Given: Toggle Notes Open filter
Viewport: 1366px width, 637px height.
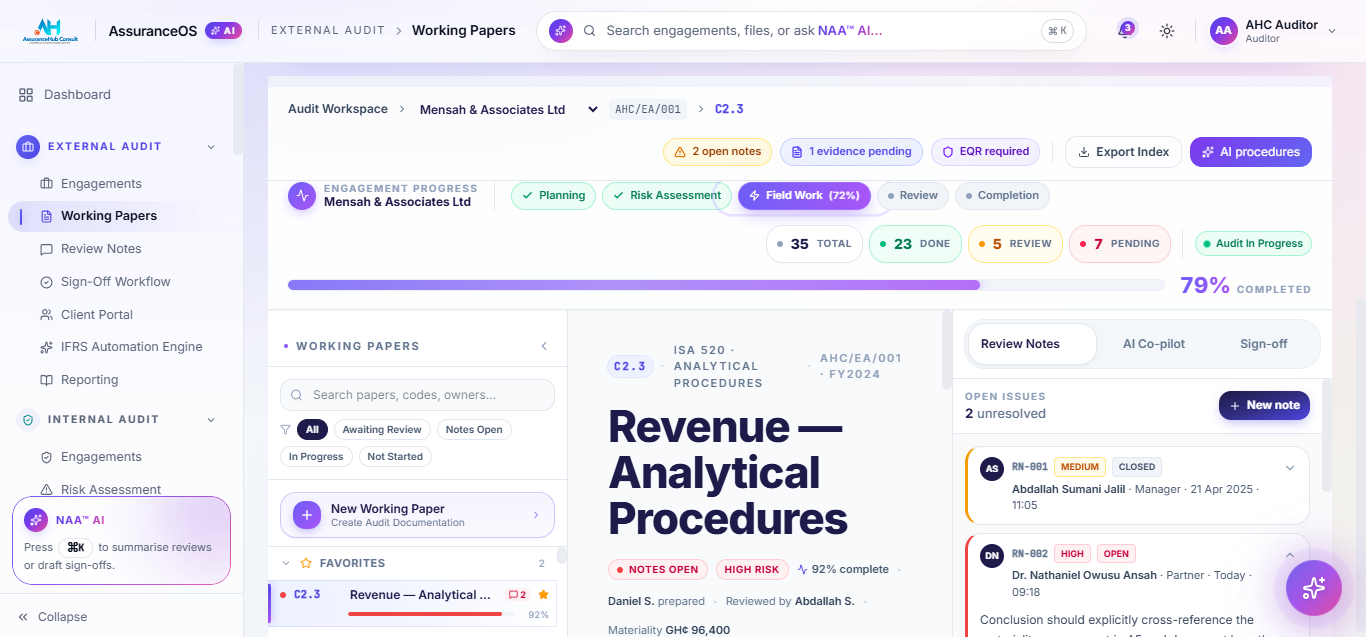Looking at the screenshot, I should [x=474, y=430].
